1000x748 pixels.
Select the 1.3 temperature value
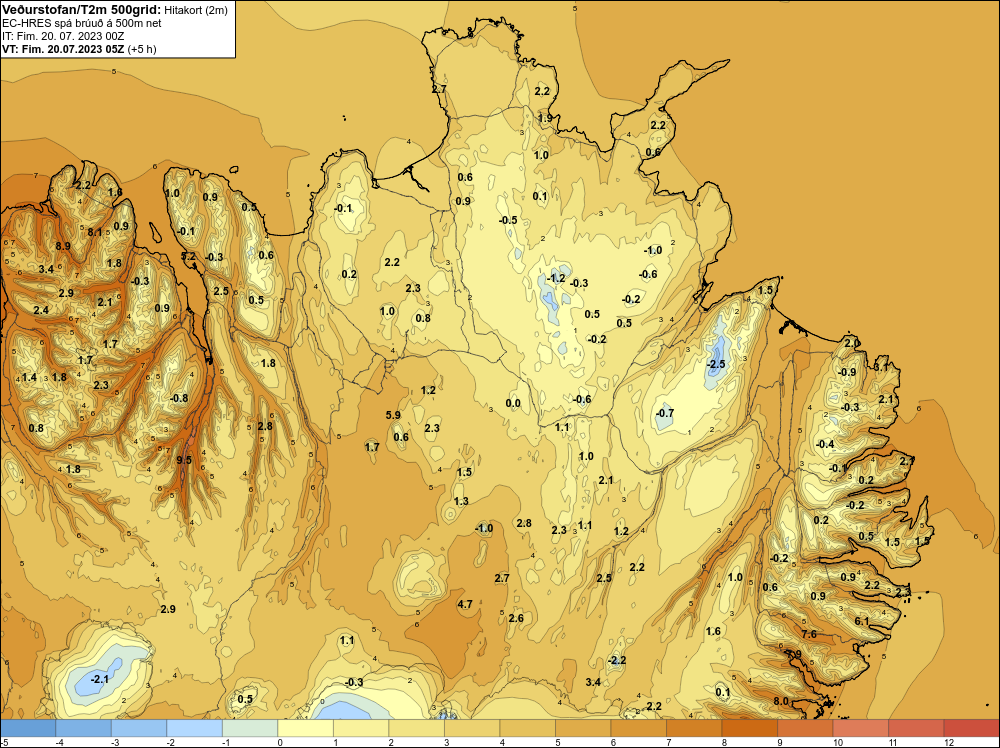(460, 501)
